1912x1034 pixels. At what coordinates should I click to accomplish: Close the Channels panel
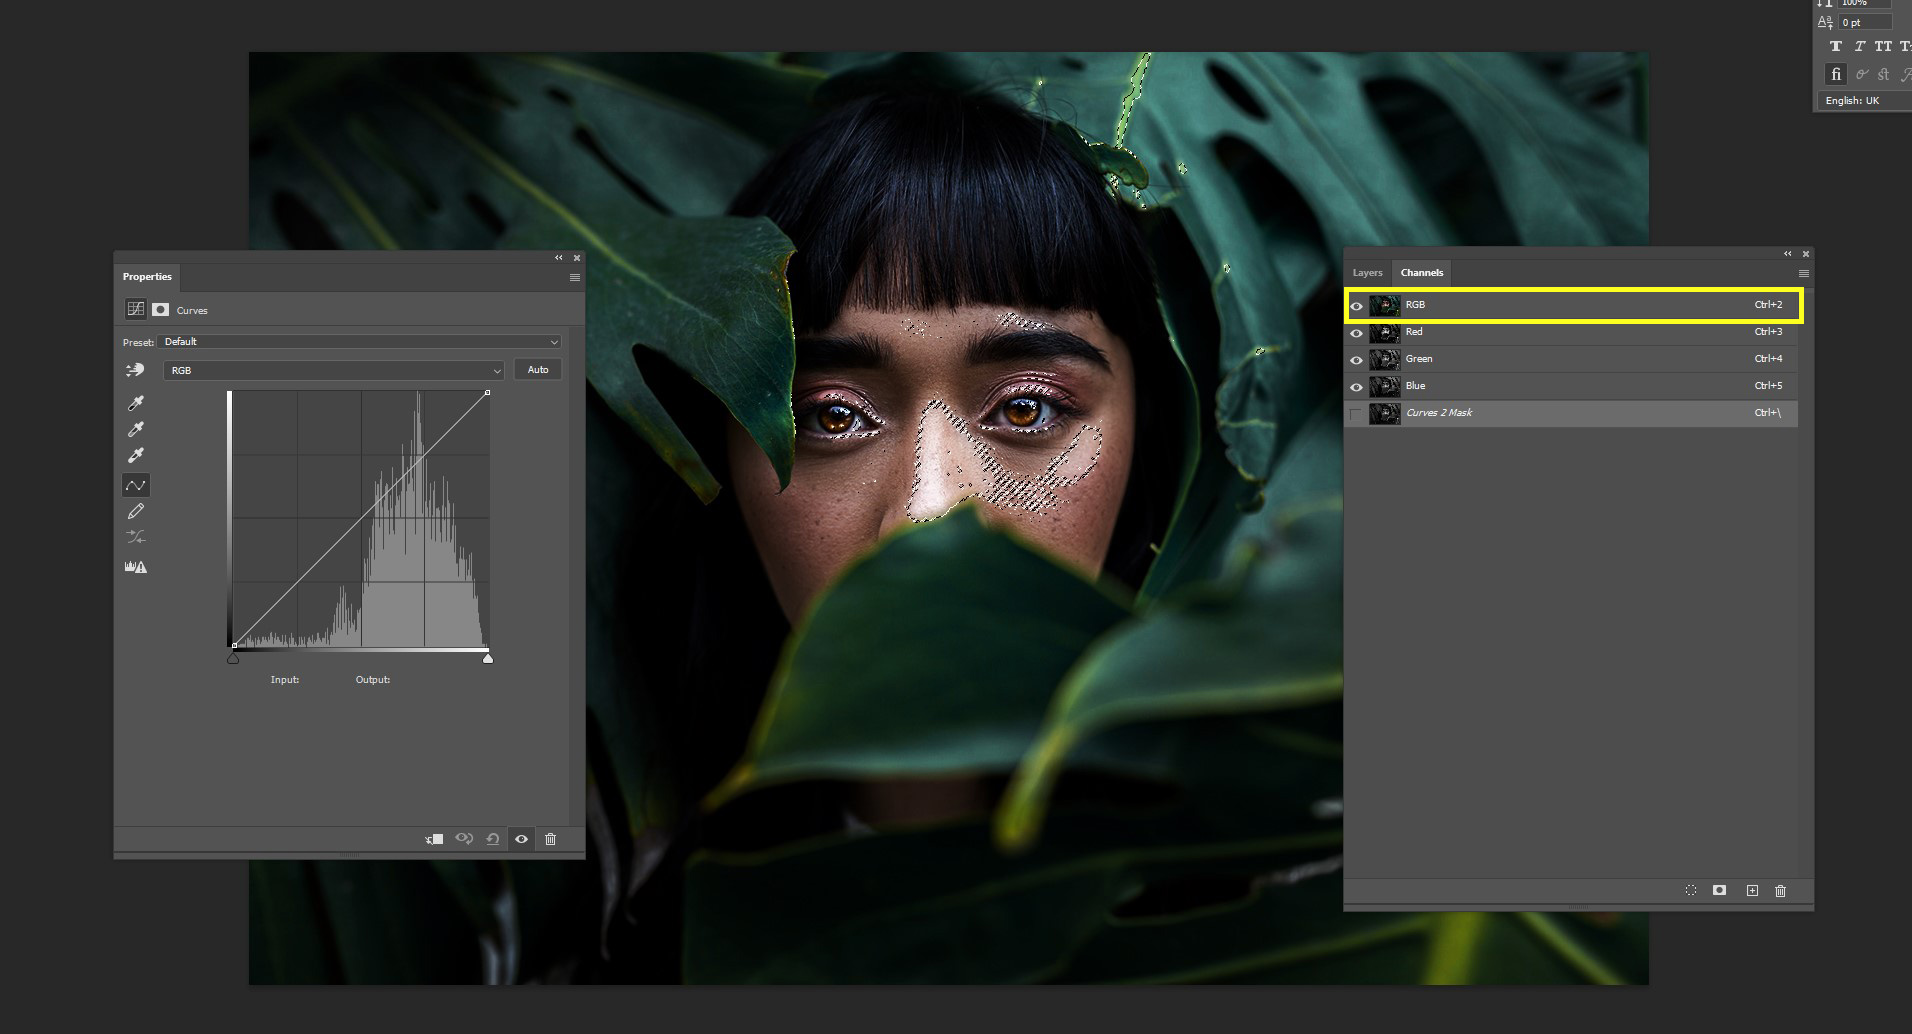point(1805,254)
